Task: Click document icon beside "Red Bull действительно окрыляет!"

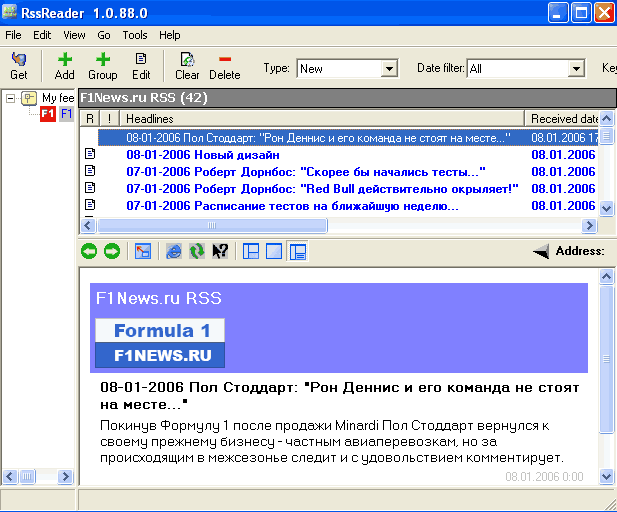Action: pyautogui.click(x=90, y=188)
